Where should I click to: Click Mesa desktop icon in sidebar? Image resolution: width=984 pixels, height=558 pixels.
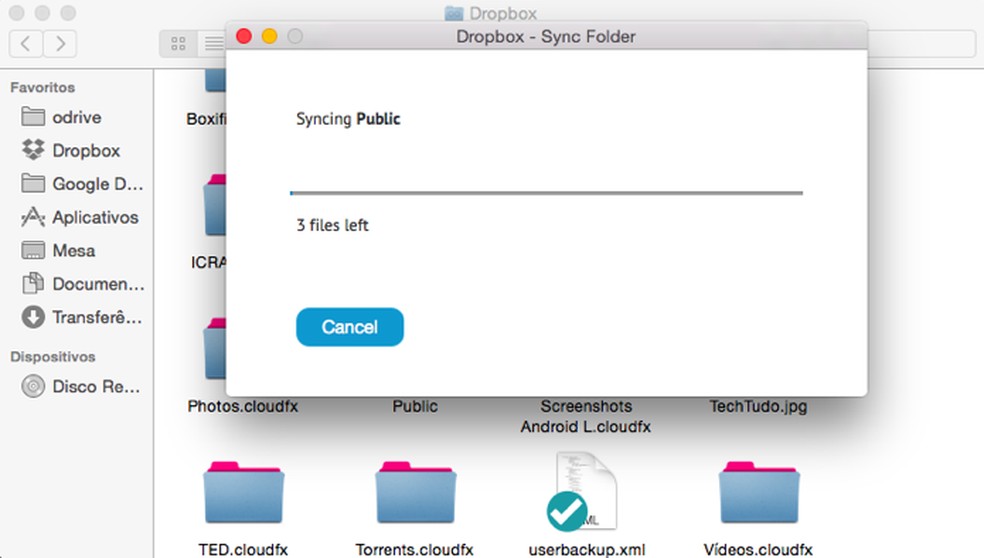33,250
